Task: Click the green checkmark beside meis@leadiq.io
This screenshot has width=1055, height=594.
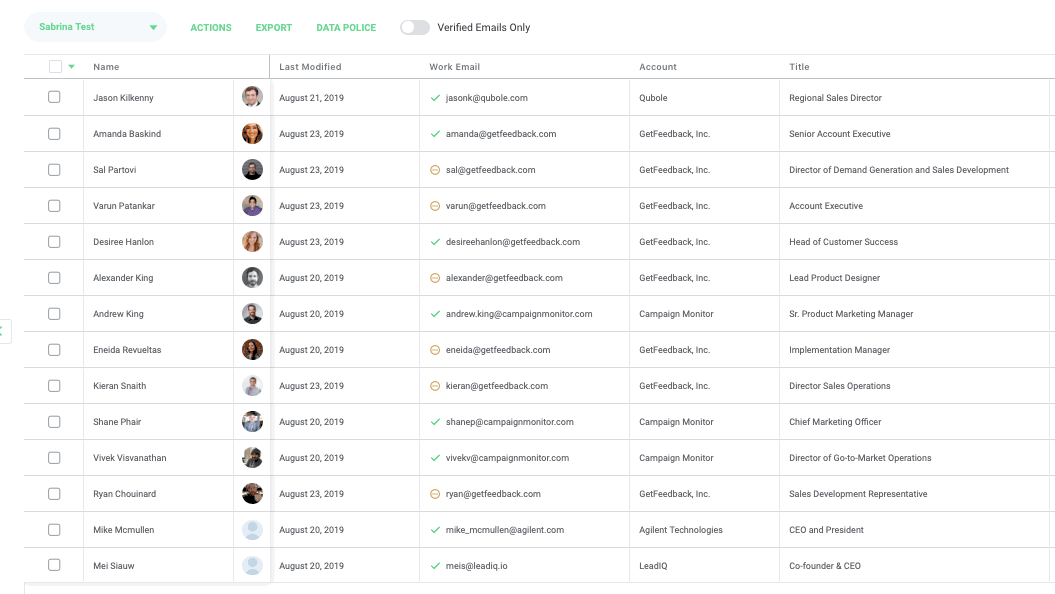Action: pyautogui.click(x=435, y=566)
